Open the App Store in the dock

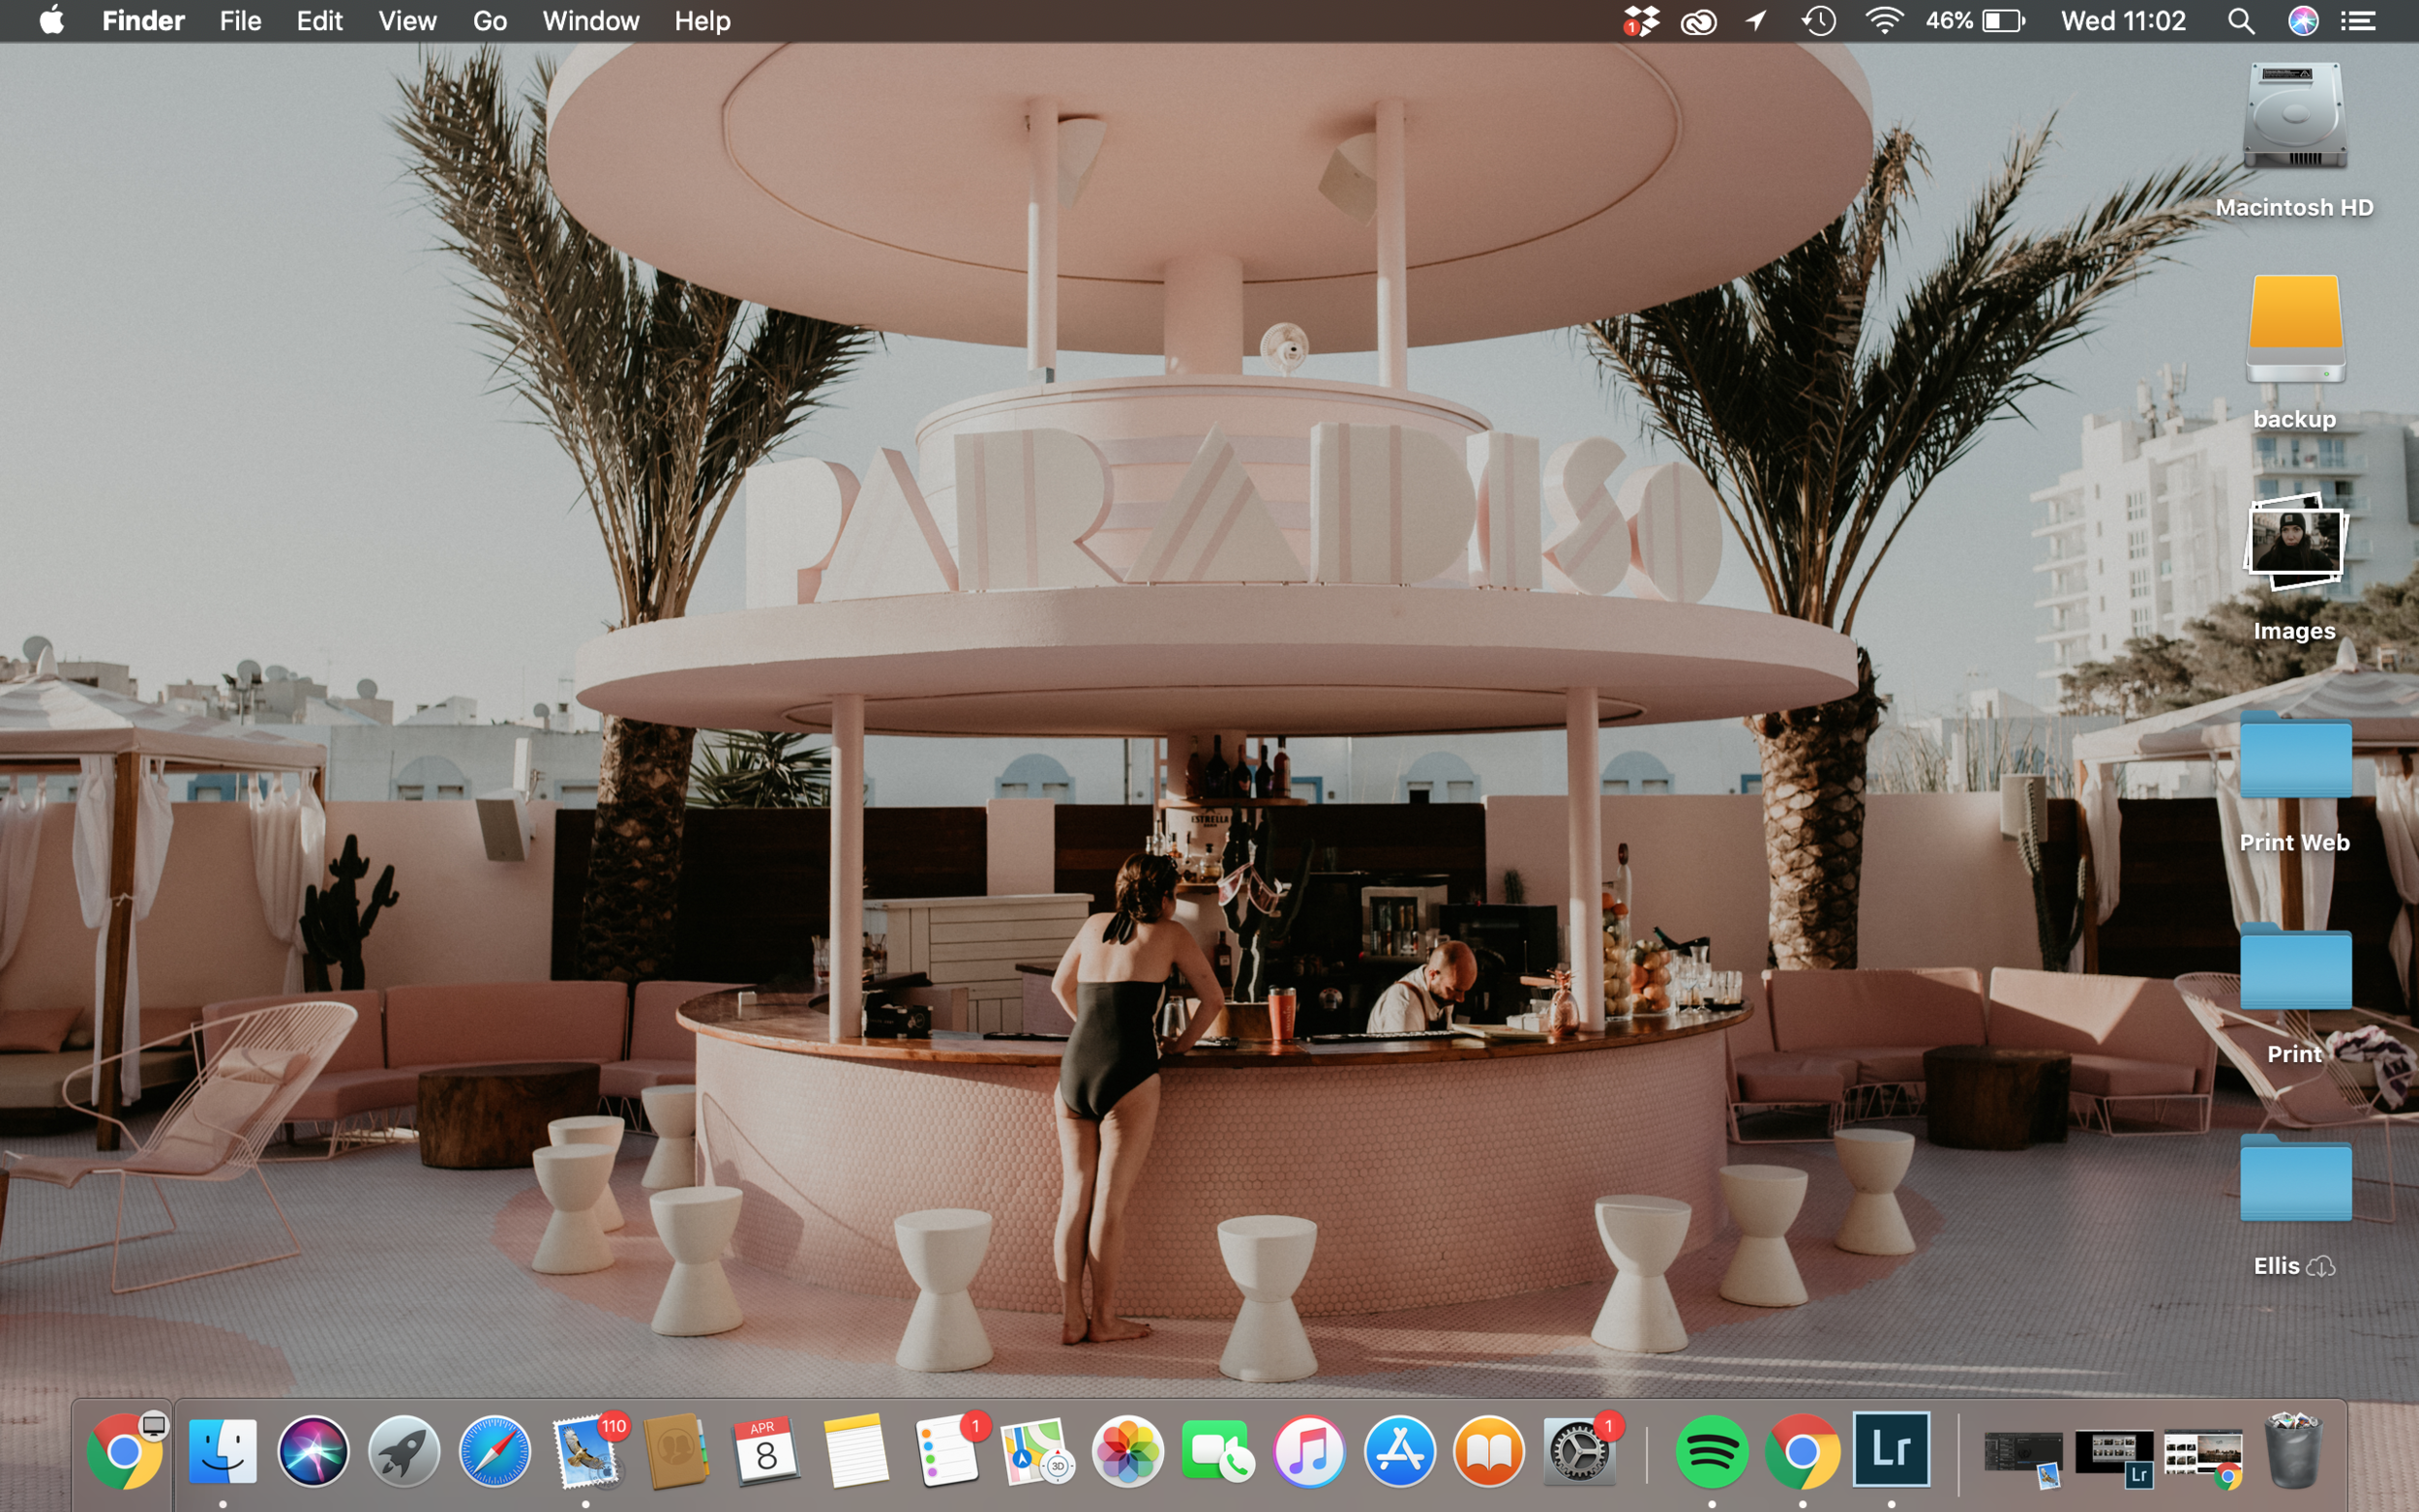1399,1451
